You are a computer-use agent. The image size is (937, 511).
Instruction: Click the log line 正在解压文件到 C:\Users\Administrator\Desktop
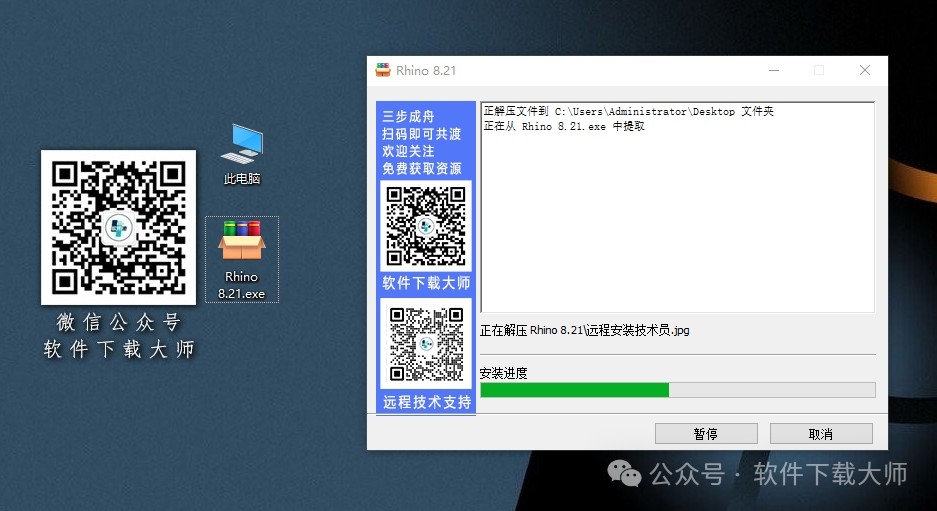point(628,112)
